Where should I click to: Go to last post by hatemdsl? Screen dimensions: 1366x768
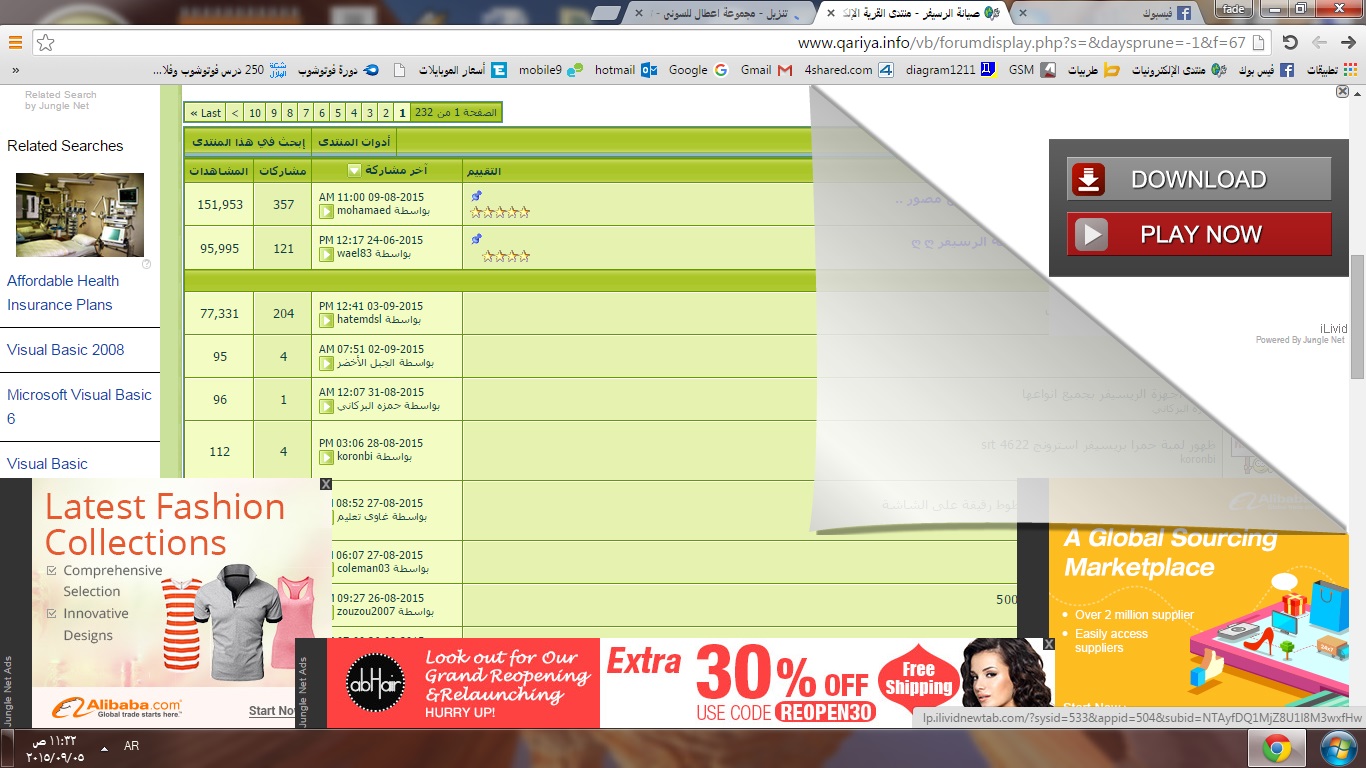(x=326, y=320)
